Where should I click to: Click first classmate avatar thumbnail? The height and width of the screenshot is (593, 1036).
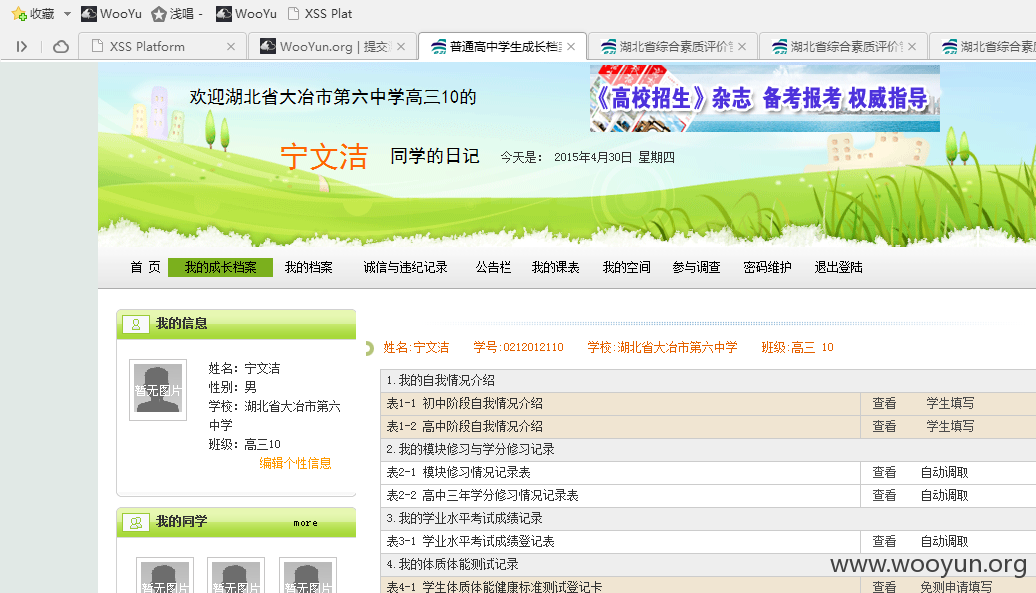(165, 576)
